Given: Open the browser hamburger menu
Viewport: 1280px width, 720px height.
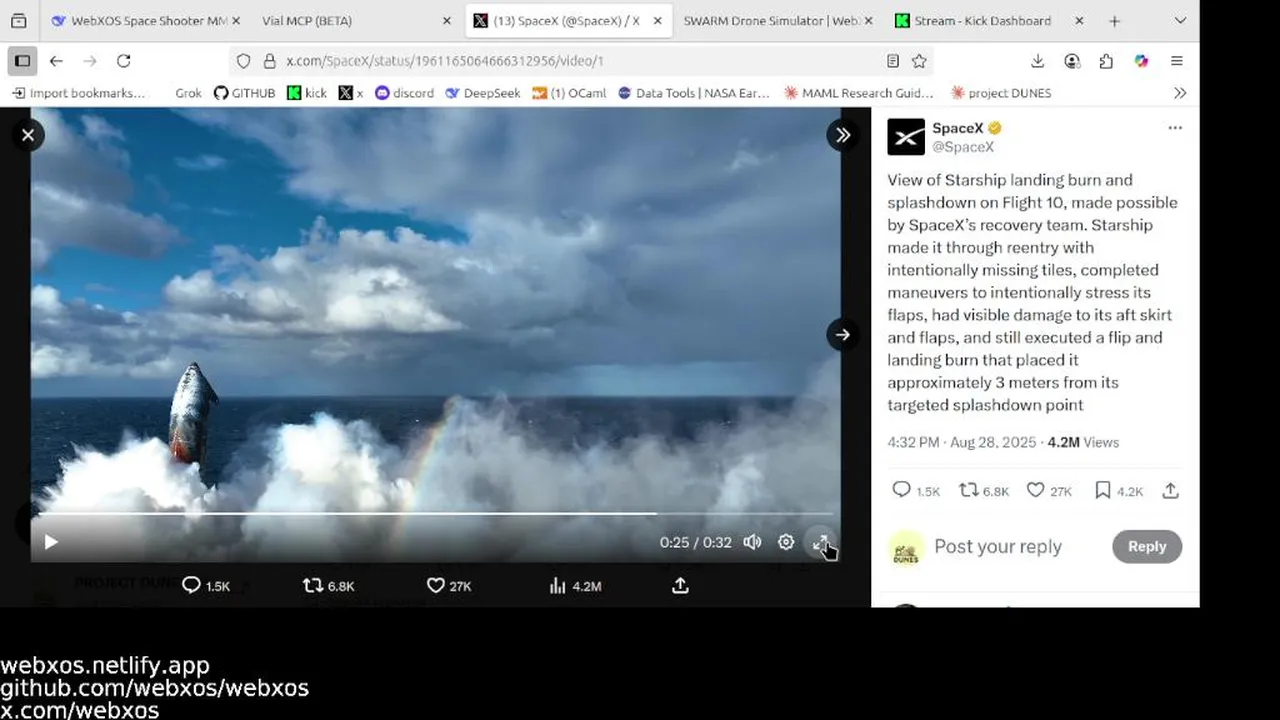Looking at the screenshot, I should pos(1176,61).
